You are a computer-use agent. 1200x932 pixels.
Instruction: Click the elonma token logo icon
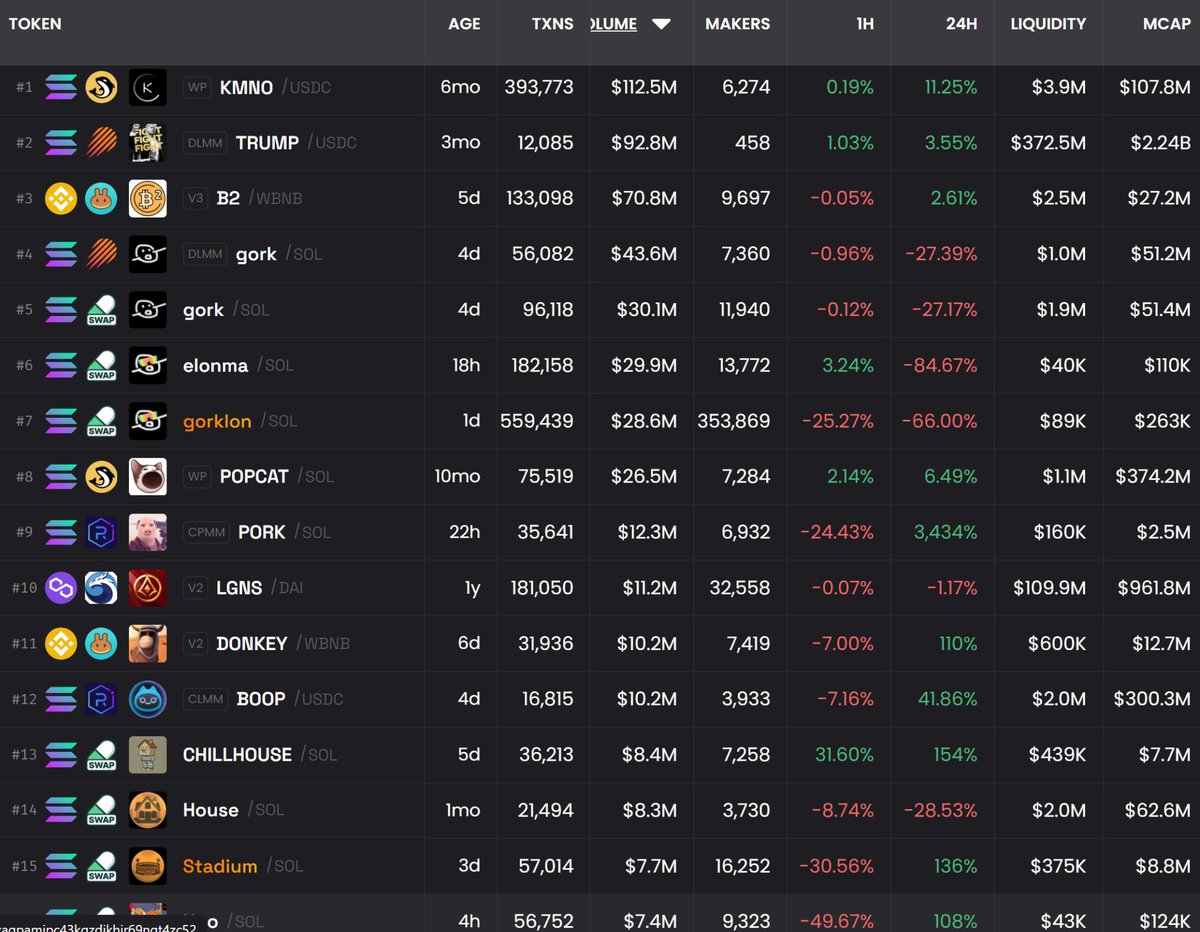click(147, 365)
